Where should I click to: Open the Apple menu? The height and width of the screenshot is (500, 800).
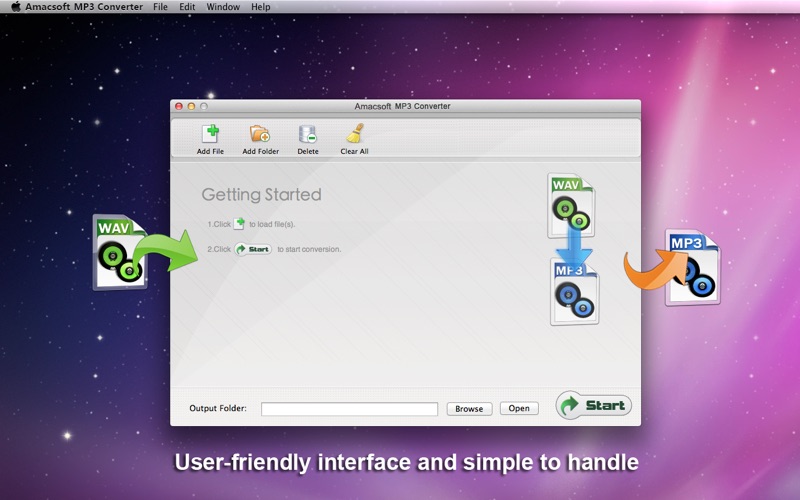click(16, 7)
